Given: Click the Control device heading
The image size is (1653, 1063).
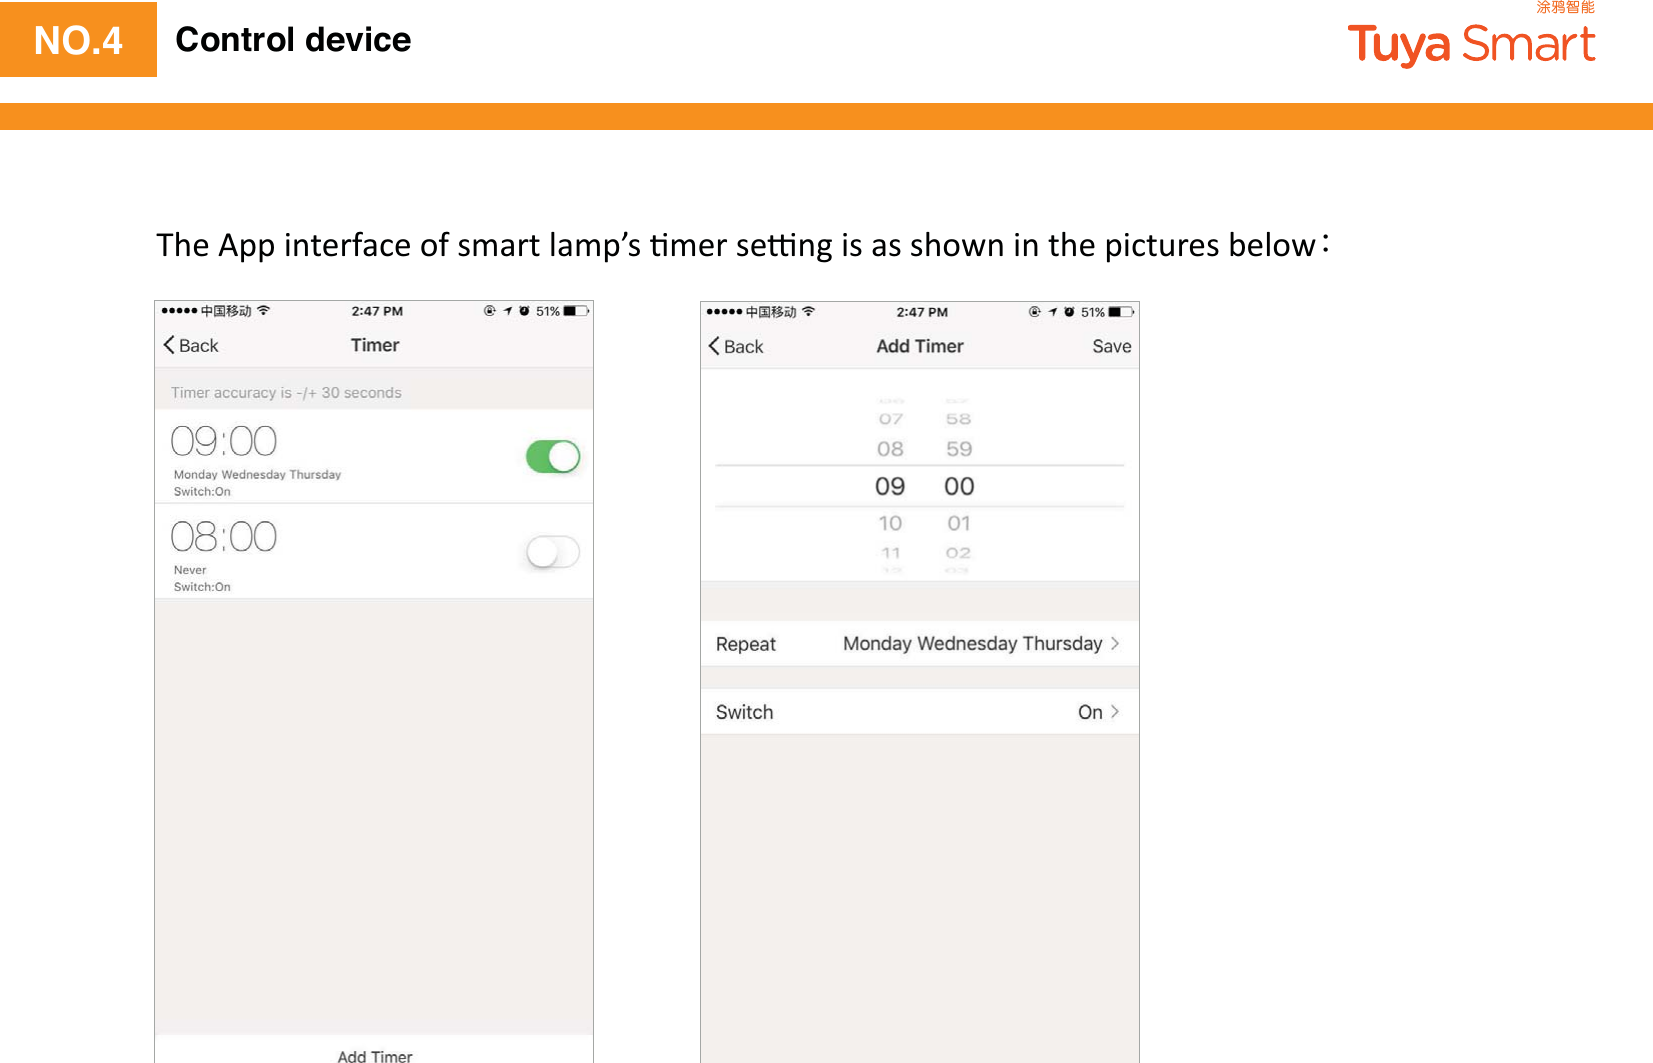Looking at the screenshot, I should (293, 40).
